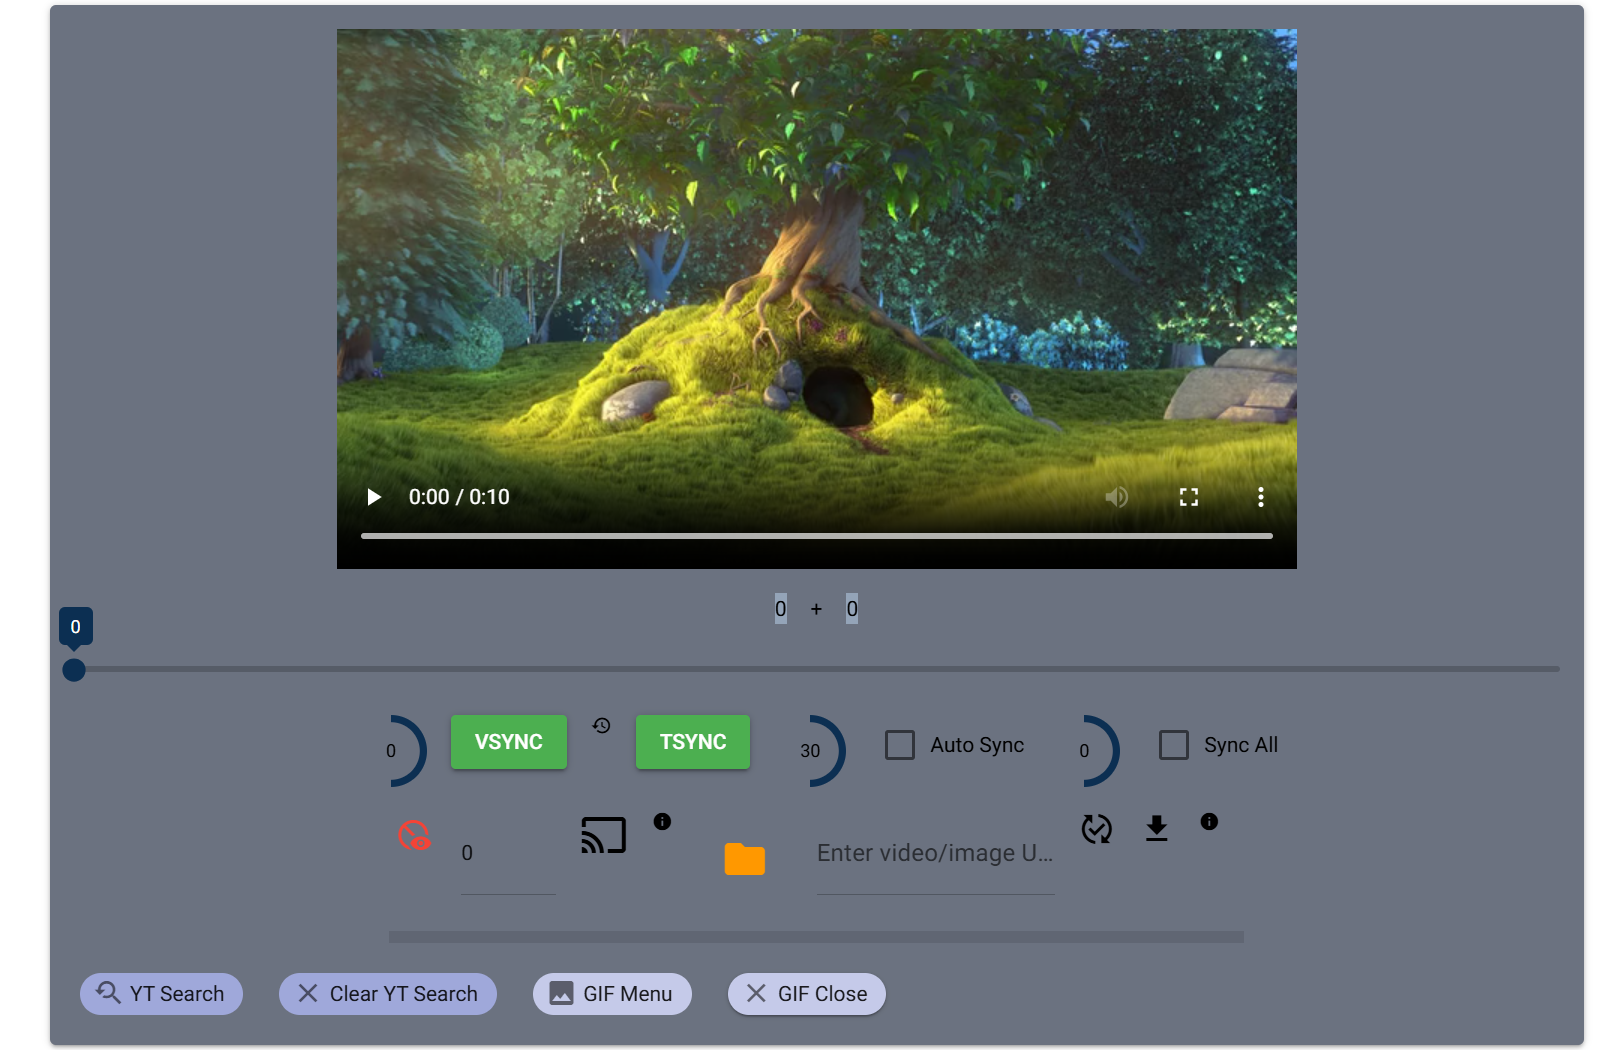This screenshot has width=1615, height=1050.
Task: Focus the Enter video/image URL field
Action: point(935,854)
